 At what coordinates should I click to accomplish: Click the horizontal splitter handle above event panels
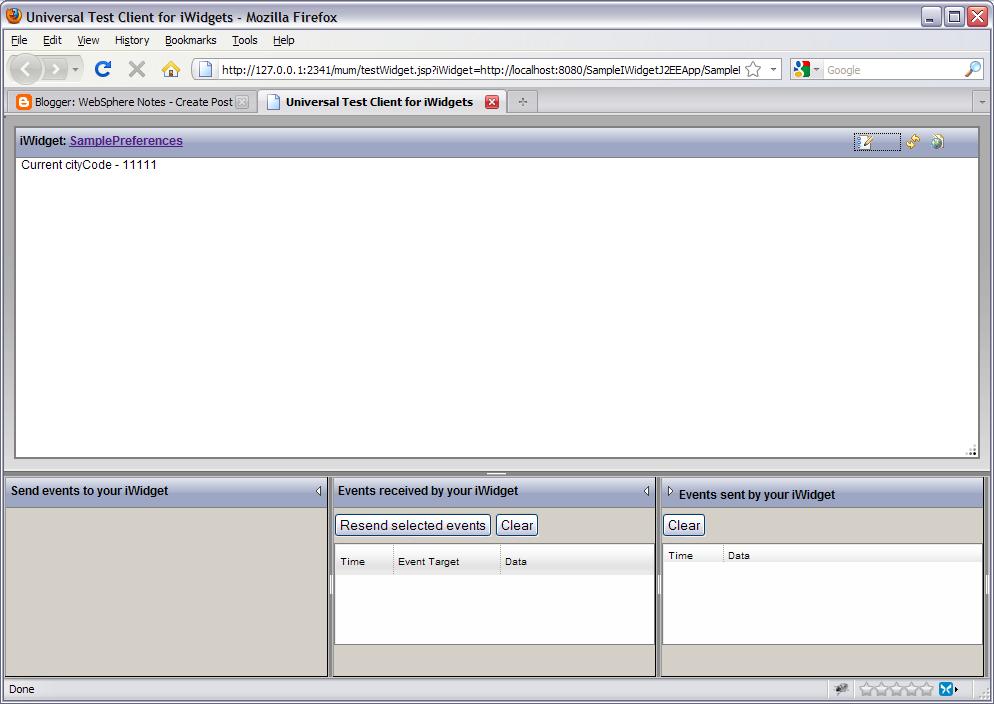click(496, 473)
